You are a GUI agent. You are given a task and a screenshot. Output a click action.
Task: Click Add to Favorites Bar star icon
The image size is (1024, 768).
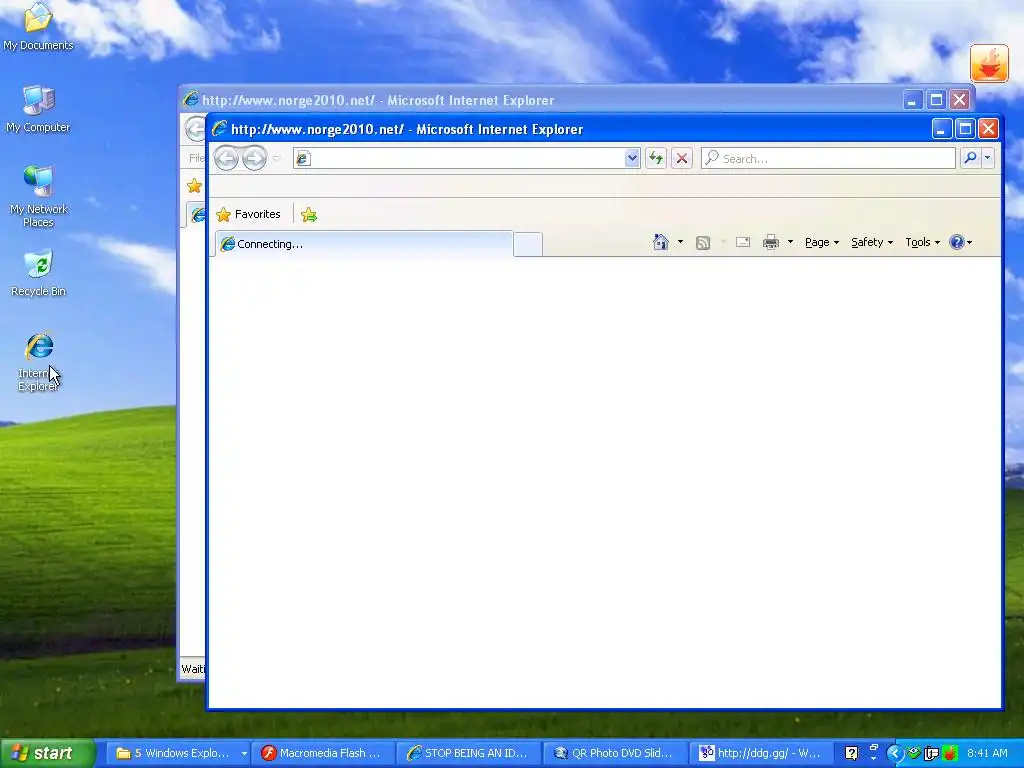[x=309, y=214]
